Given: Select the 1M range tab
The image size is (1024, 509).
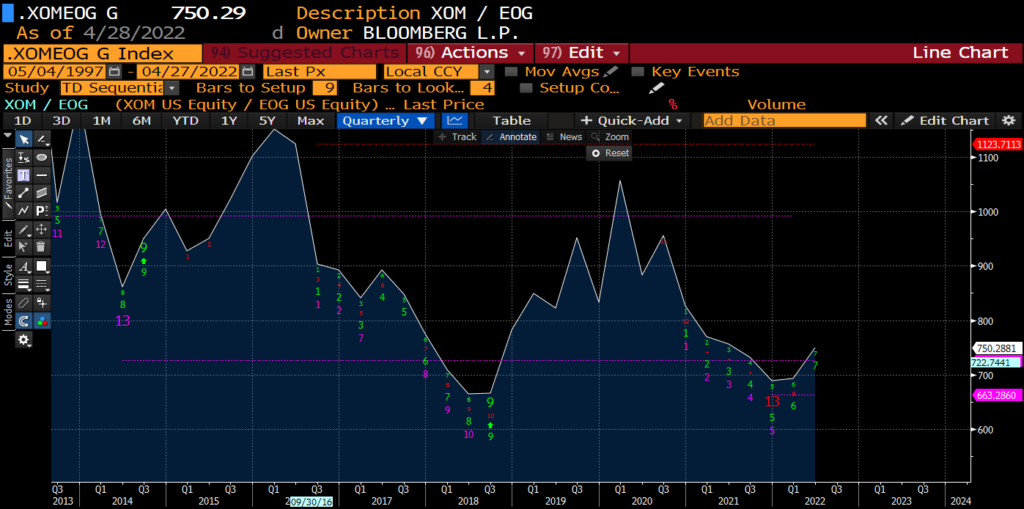Looking at the screenshot, I should click(x=101, y=121).
